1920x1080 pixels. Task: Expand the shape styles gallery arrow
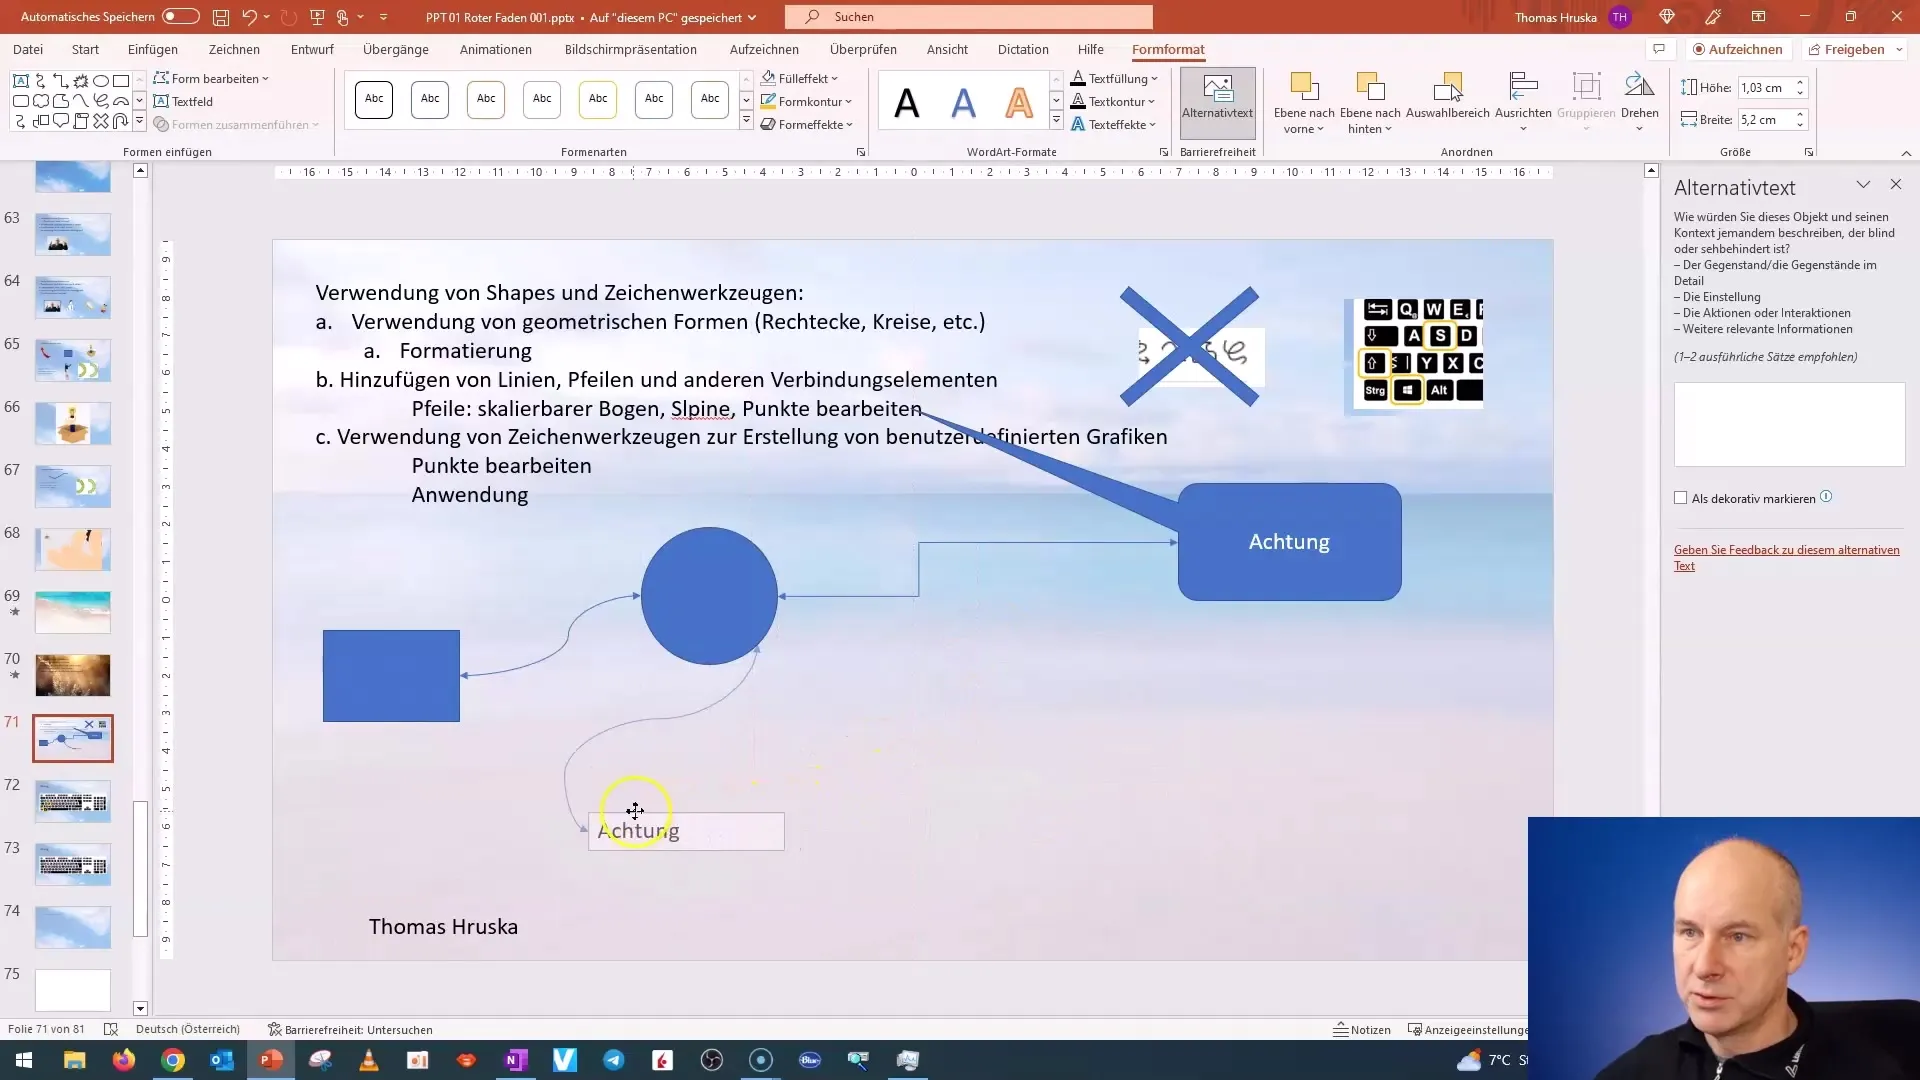point(746,121)
